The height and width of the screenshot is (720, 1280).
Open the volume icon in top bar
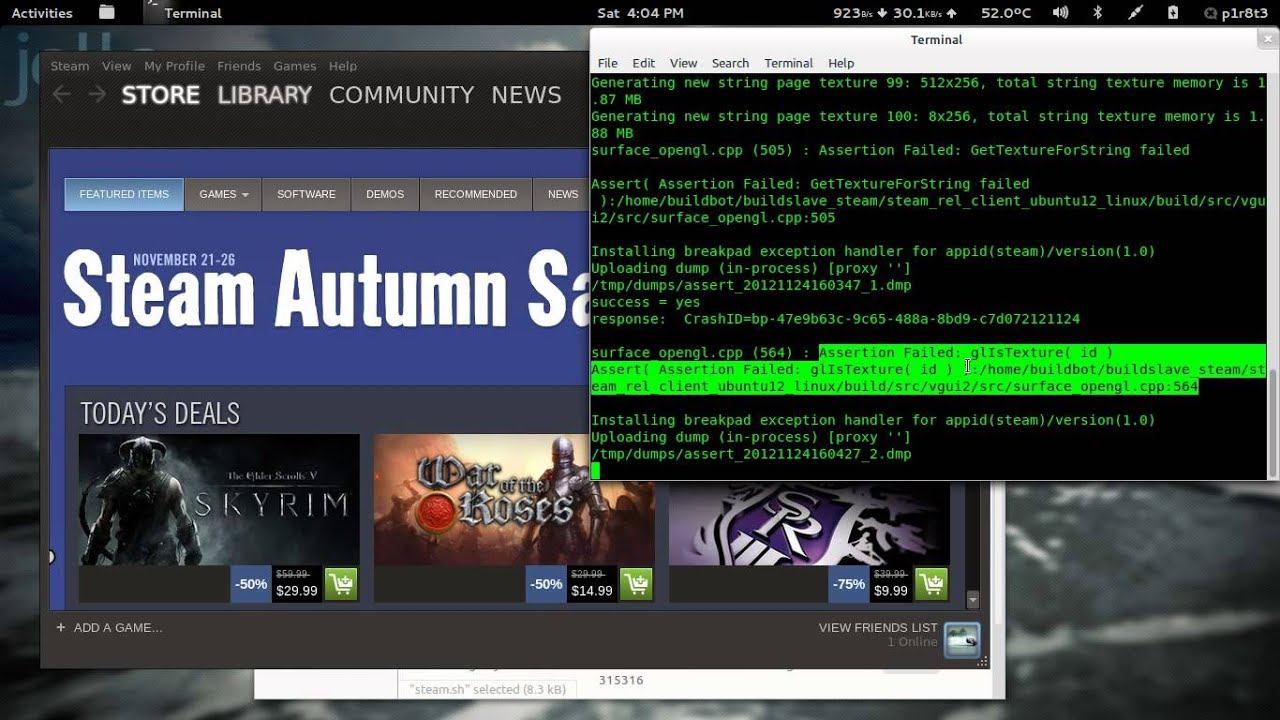(x=1060, y=13)
